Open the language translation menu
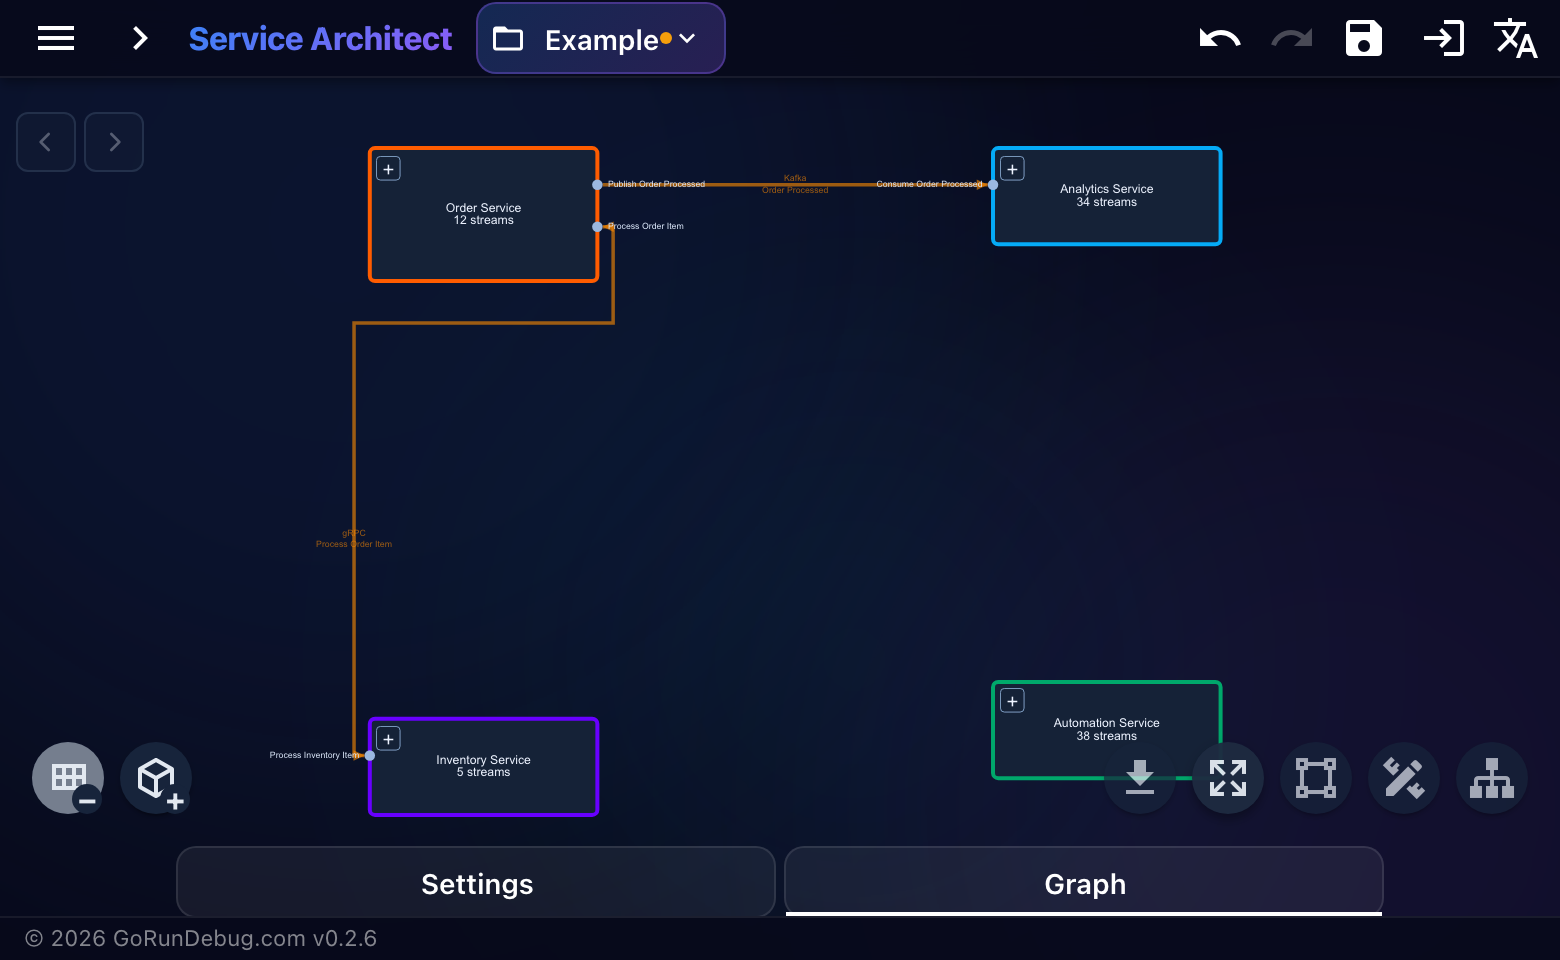Viewport: 1560px width, 960px height. (x=1515, y=38)
